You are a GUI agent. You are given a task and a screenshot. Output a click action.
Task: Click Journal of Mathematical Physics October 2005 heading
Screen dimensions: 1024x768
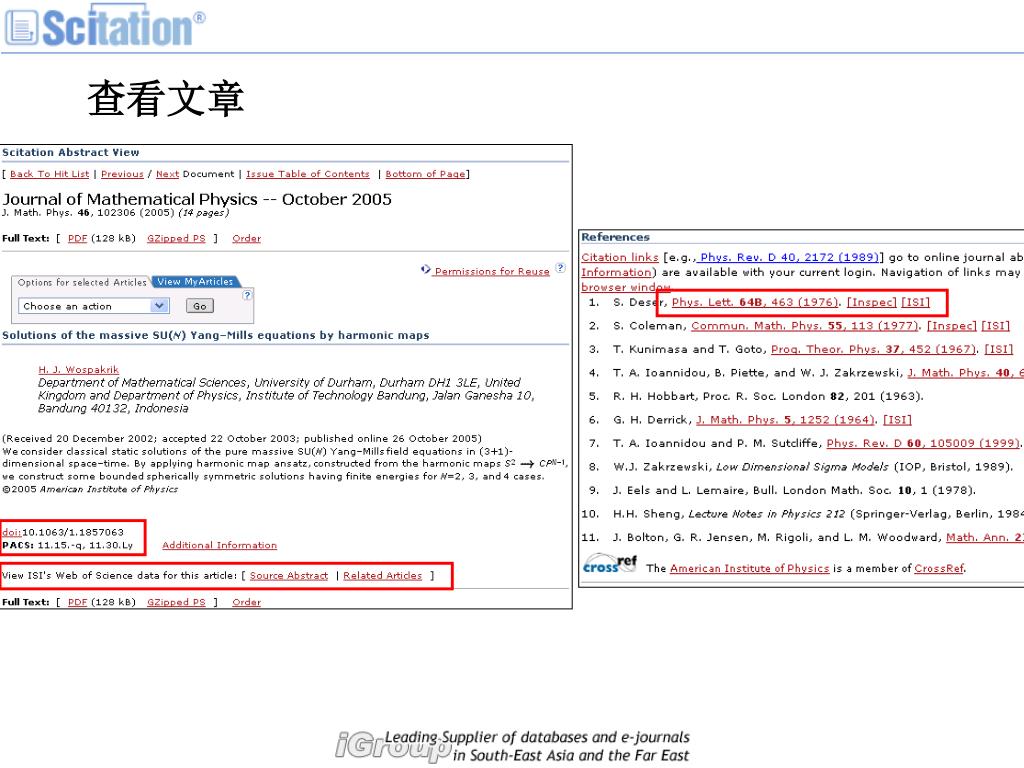point(197,199)
